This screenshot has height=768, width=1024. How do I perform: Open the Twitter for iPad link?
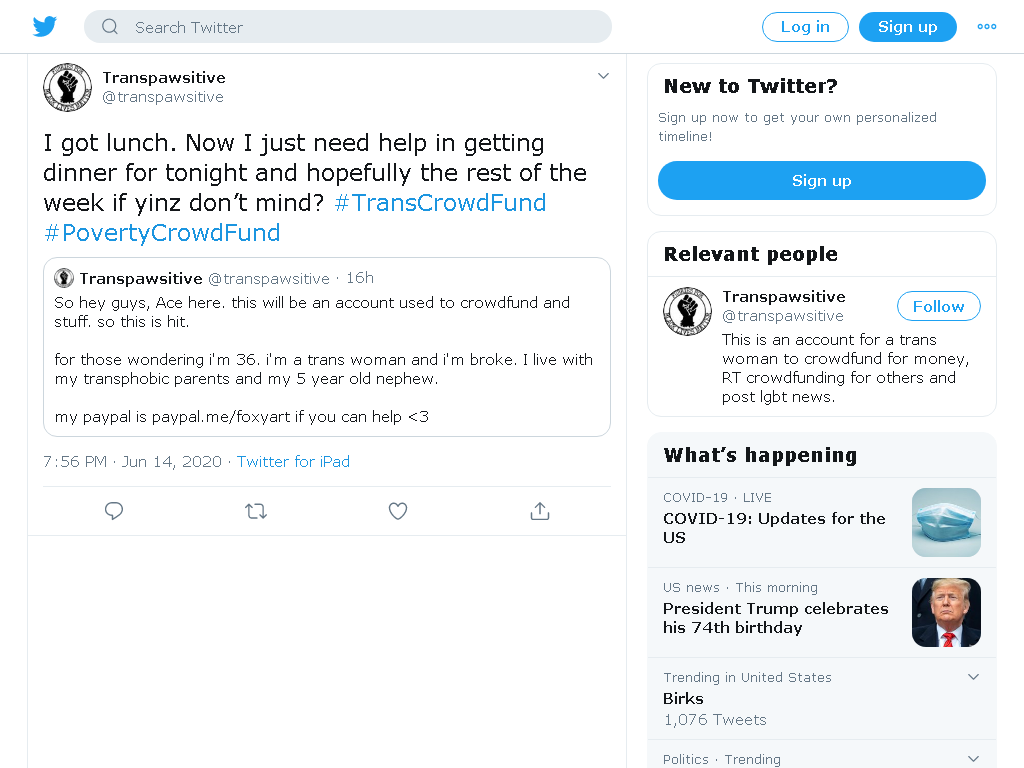[x=293, y=462]
